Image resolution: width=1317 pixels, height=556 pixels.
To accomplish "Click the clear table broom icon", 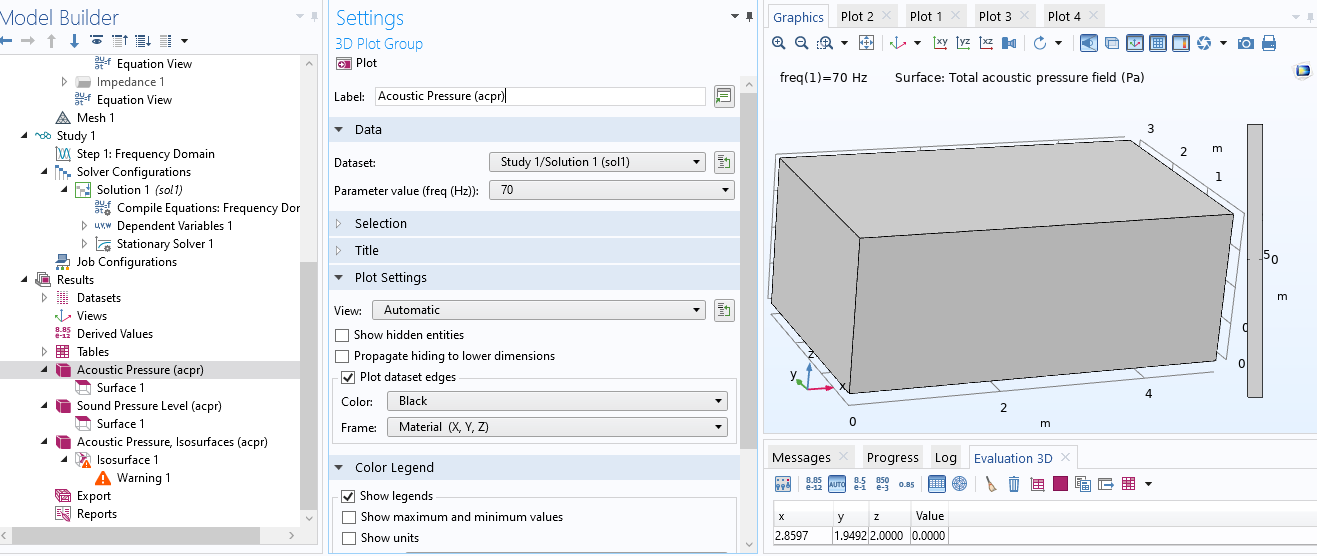I will (991, 484).
